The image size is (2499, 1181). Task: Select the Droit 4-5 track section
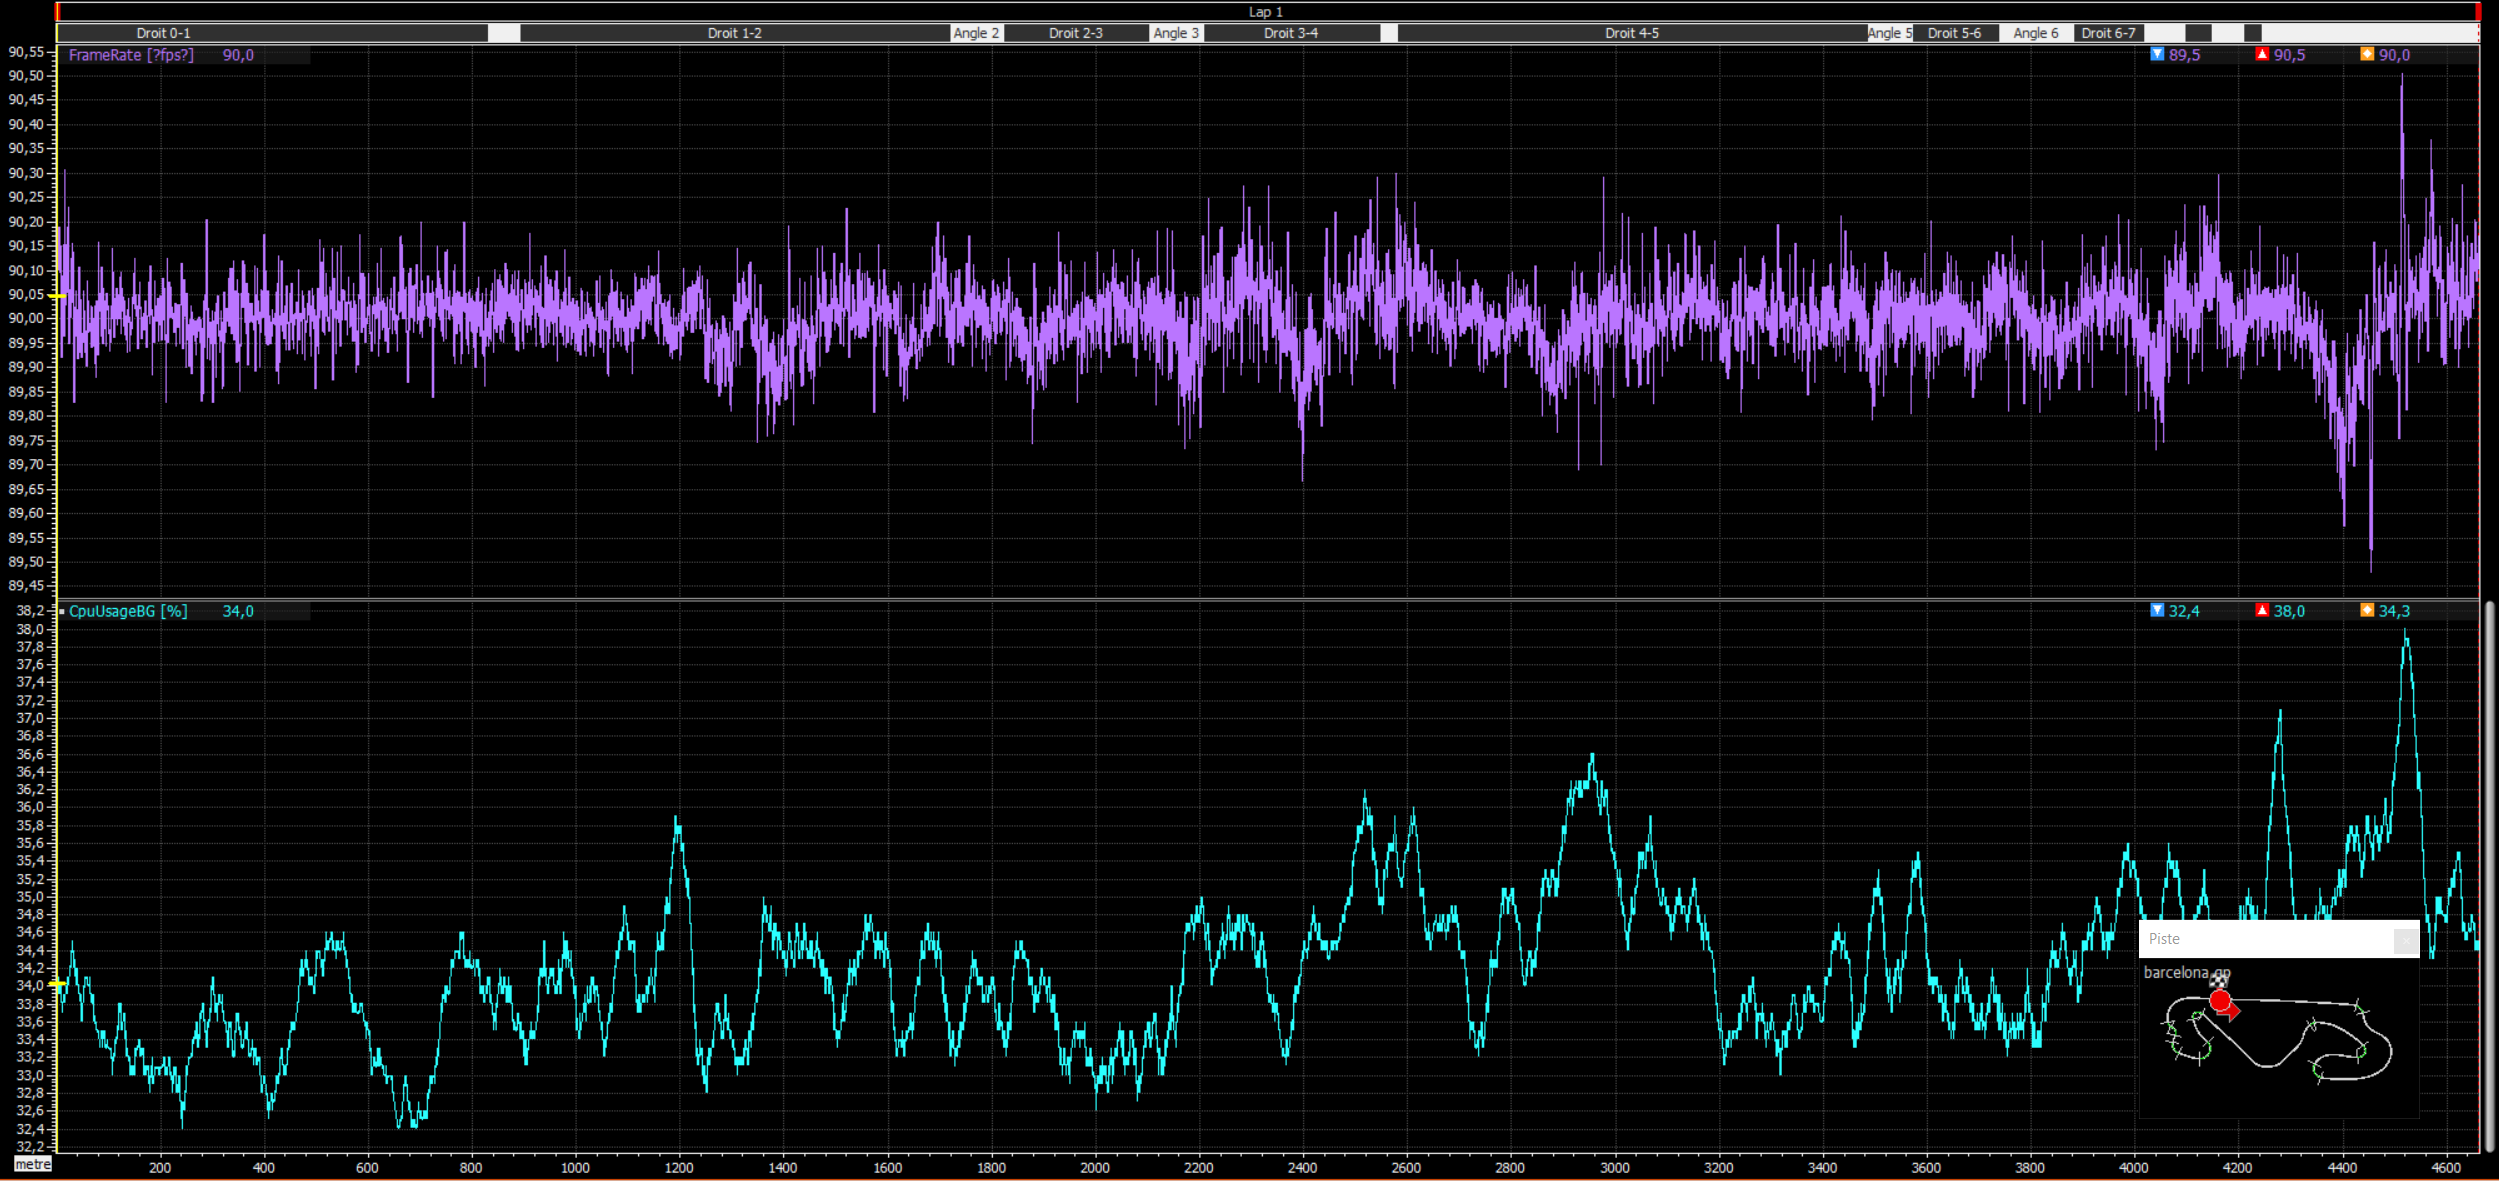(1632, 33)
